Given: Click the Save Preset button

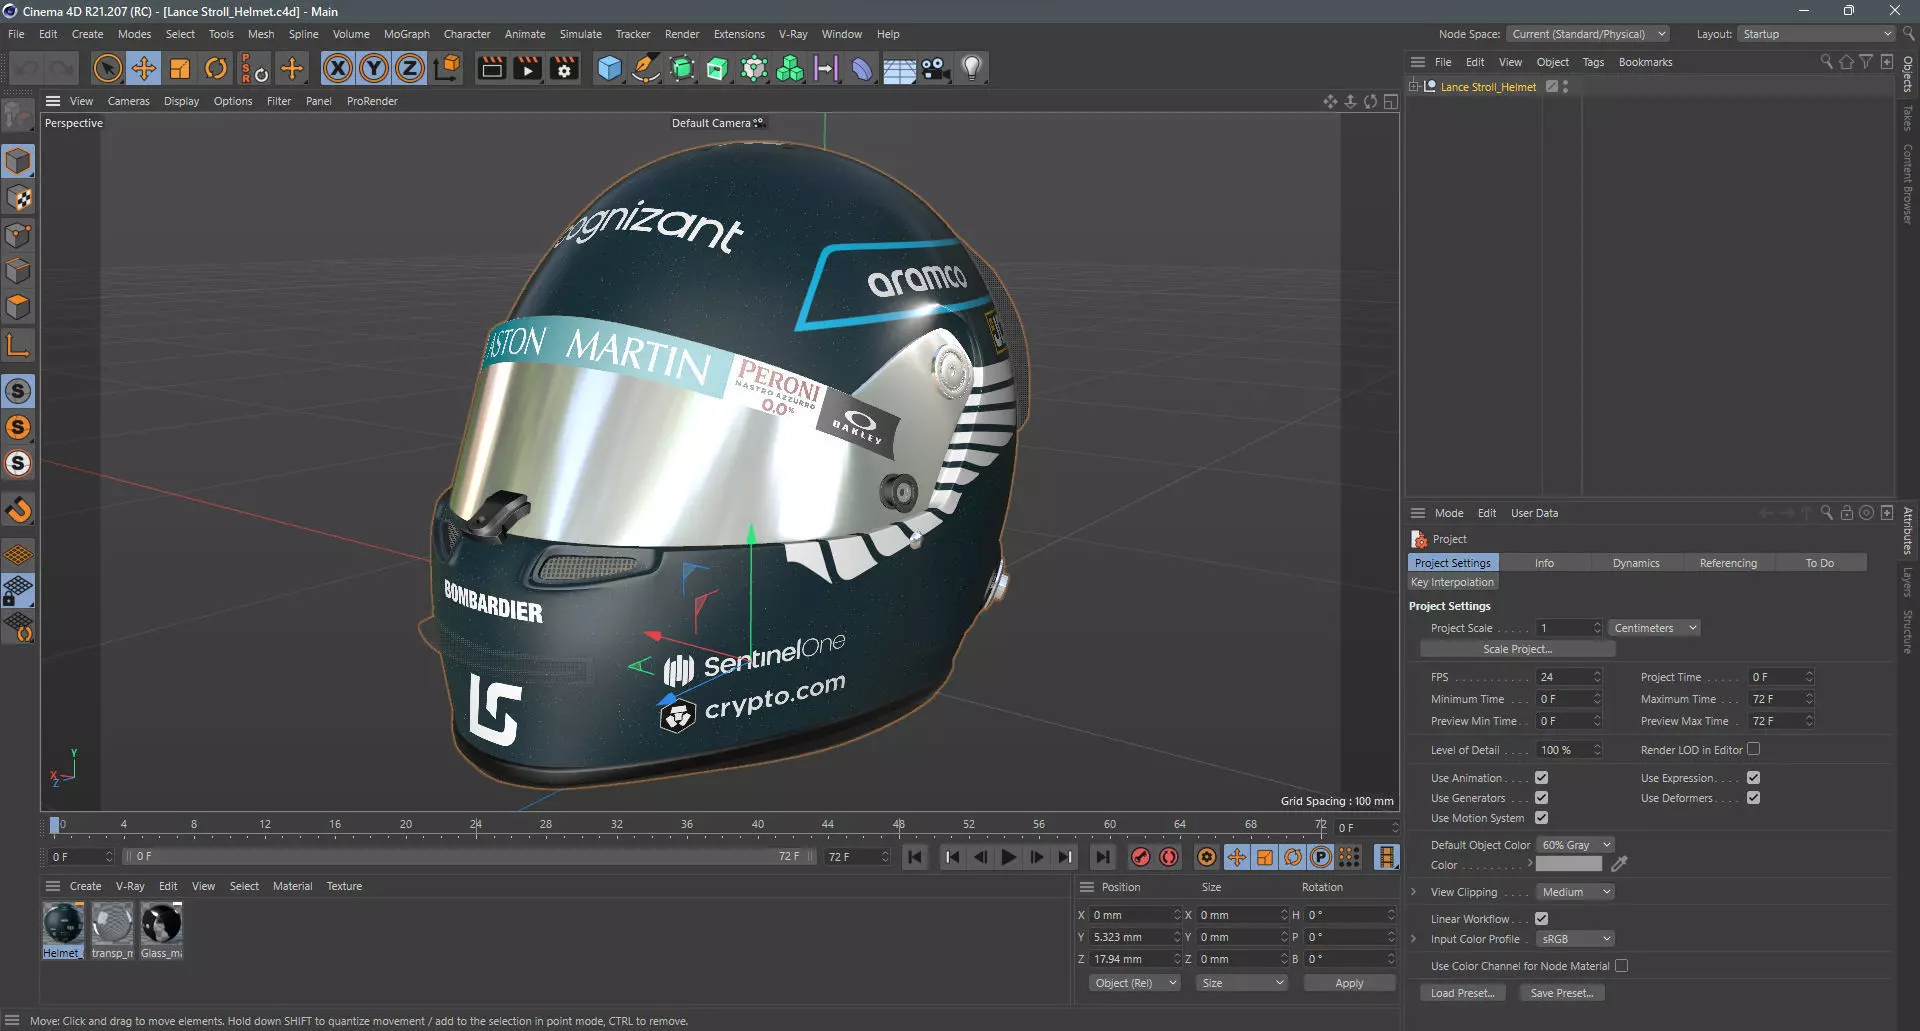Looking at the screenshot, I should (x=1562, y=993).
